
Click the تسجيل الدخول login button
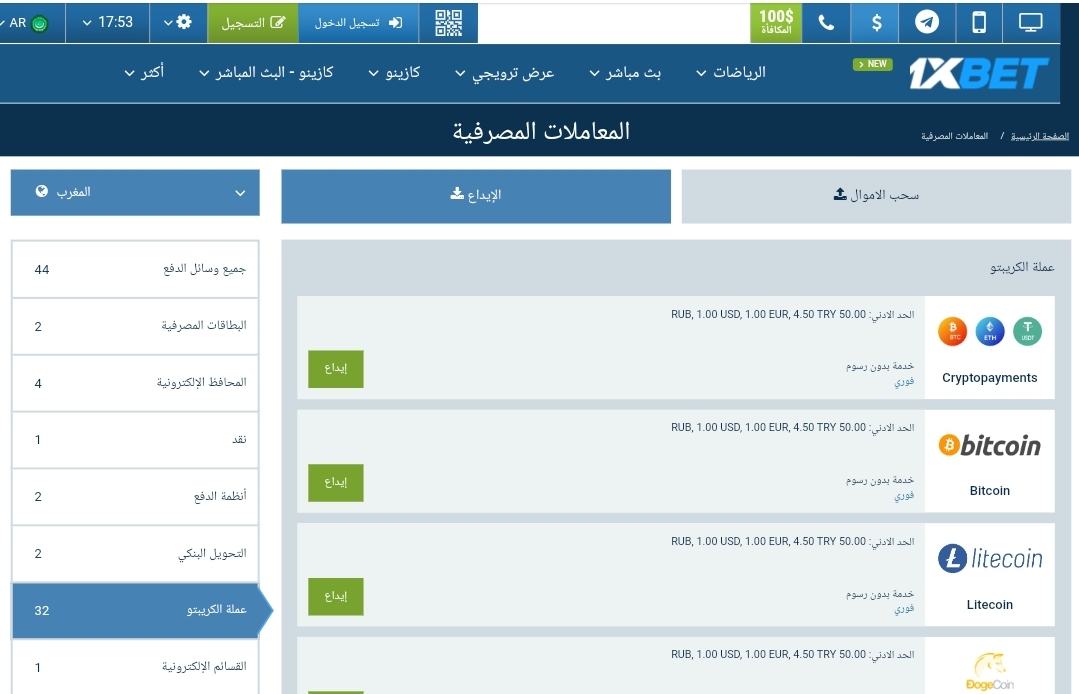[358, 23]
